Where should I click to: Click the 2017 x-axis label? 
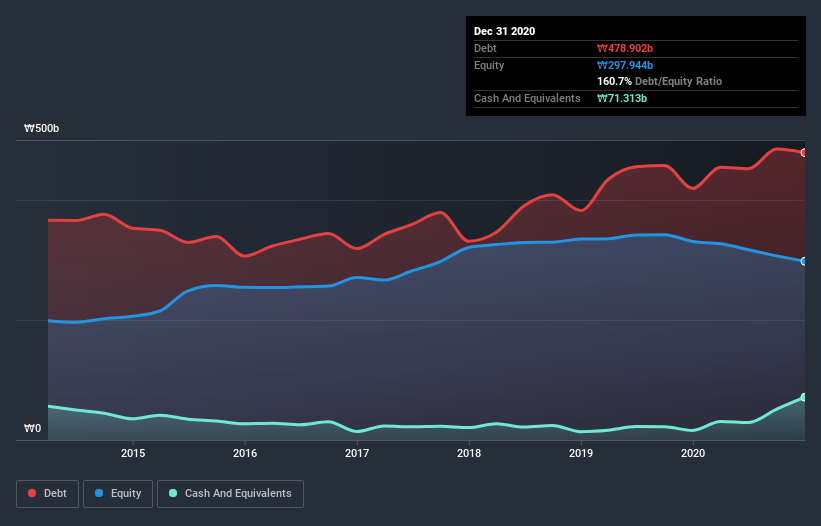click(357, 453)
